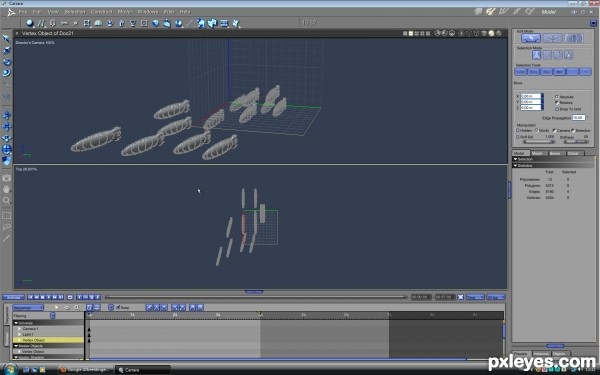Choose third Edit Mode button in properties panel
This screenshot has height=375, width=600.
[x=574, y=38]
